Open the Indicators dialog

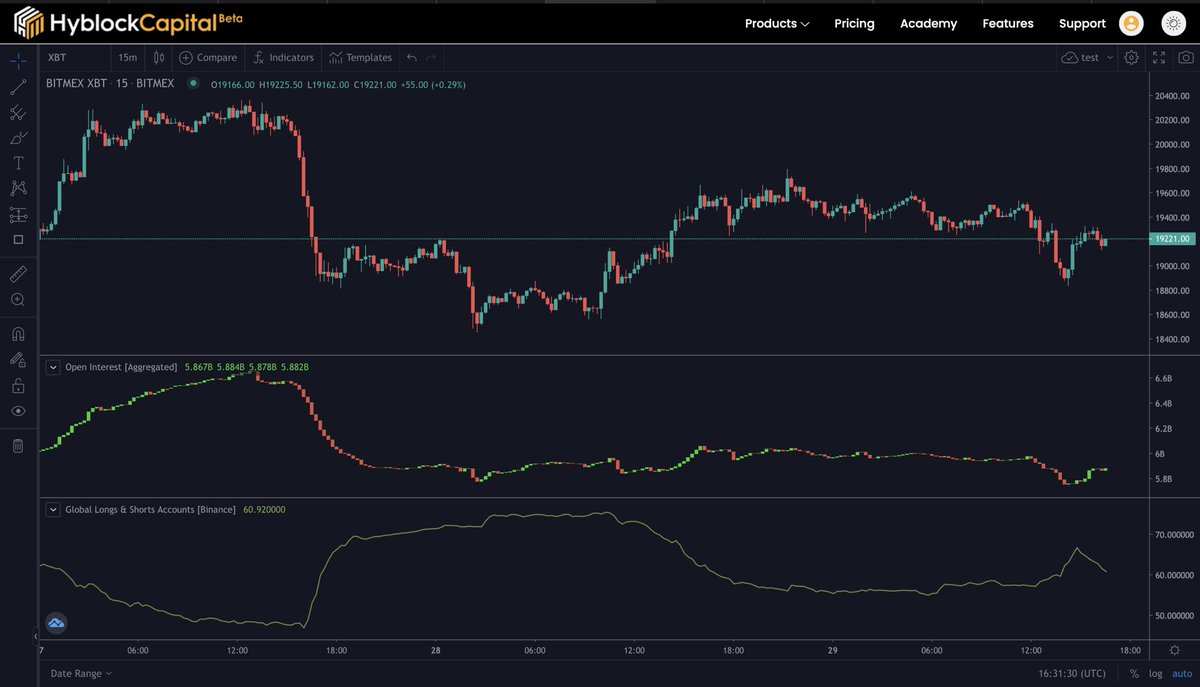[283, 57]
